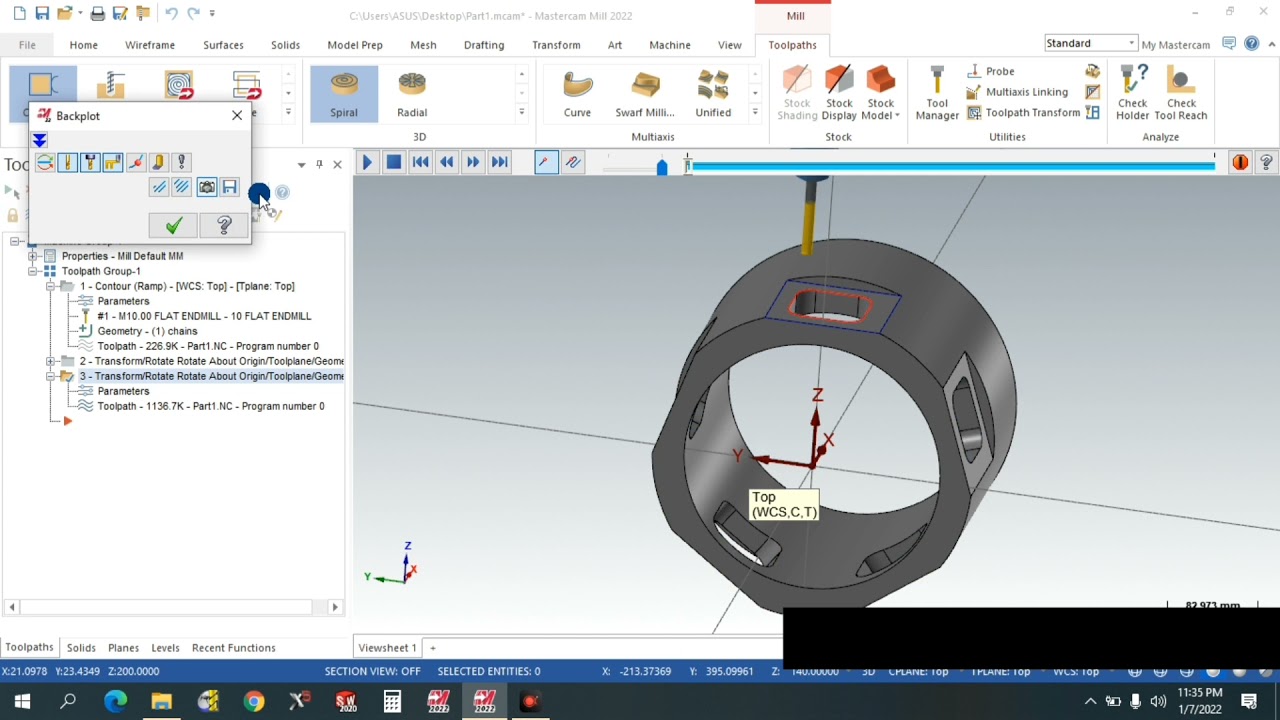Click the new file icon
The width and height of the screenshot is (1280, 720).
(x=20, y=13)
